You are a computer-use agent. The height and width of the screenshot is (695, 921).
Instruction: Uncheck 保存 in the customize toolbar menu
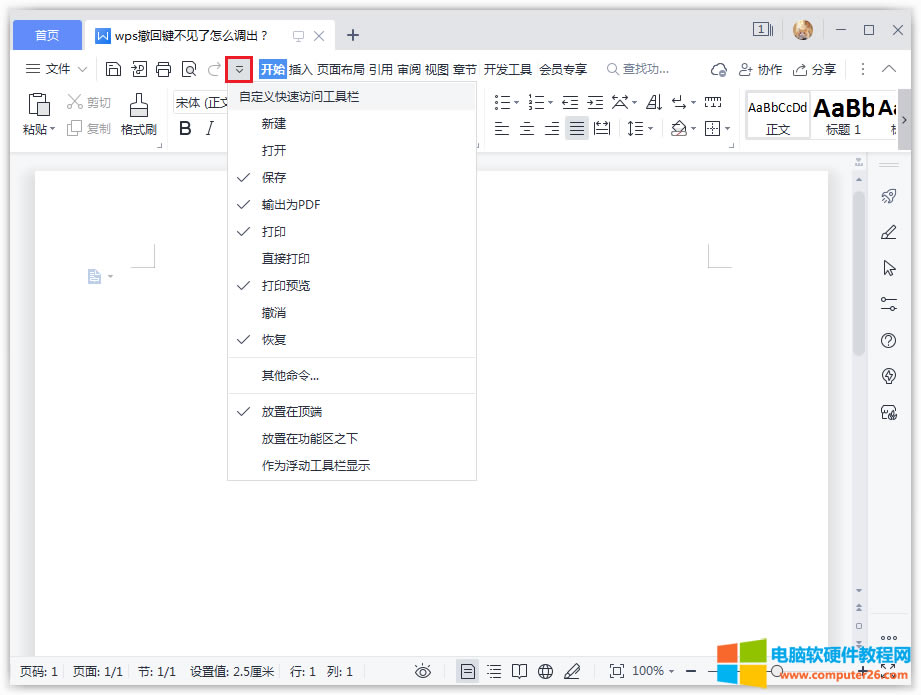(x=274, y=178)
